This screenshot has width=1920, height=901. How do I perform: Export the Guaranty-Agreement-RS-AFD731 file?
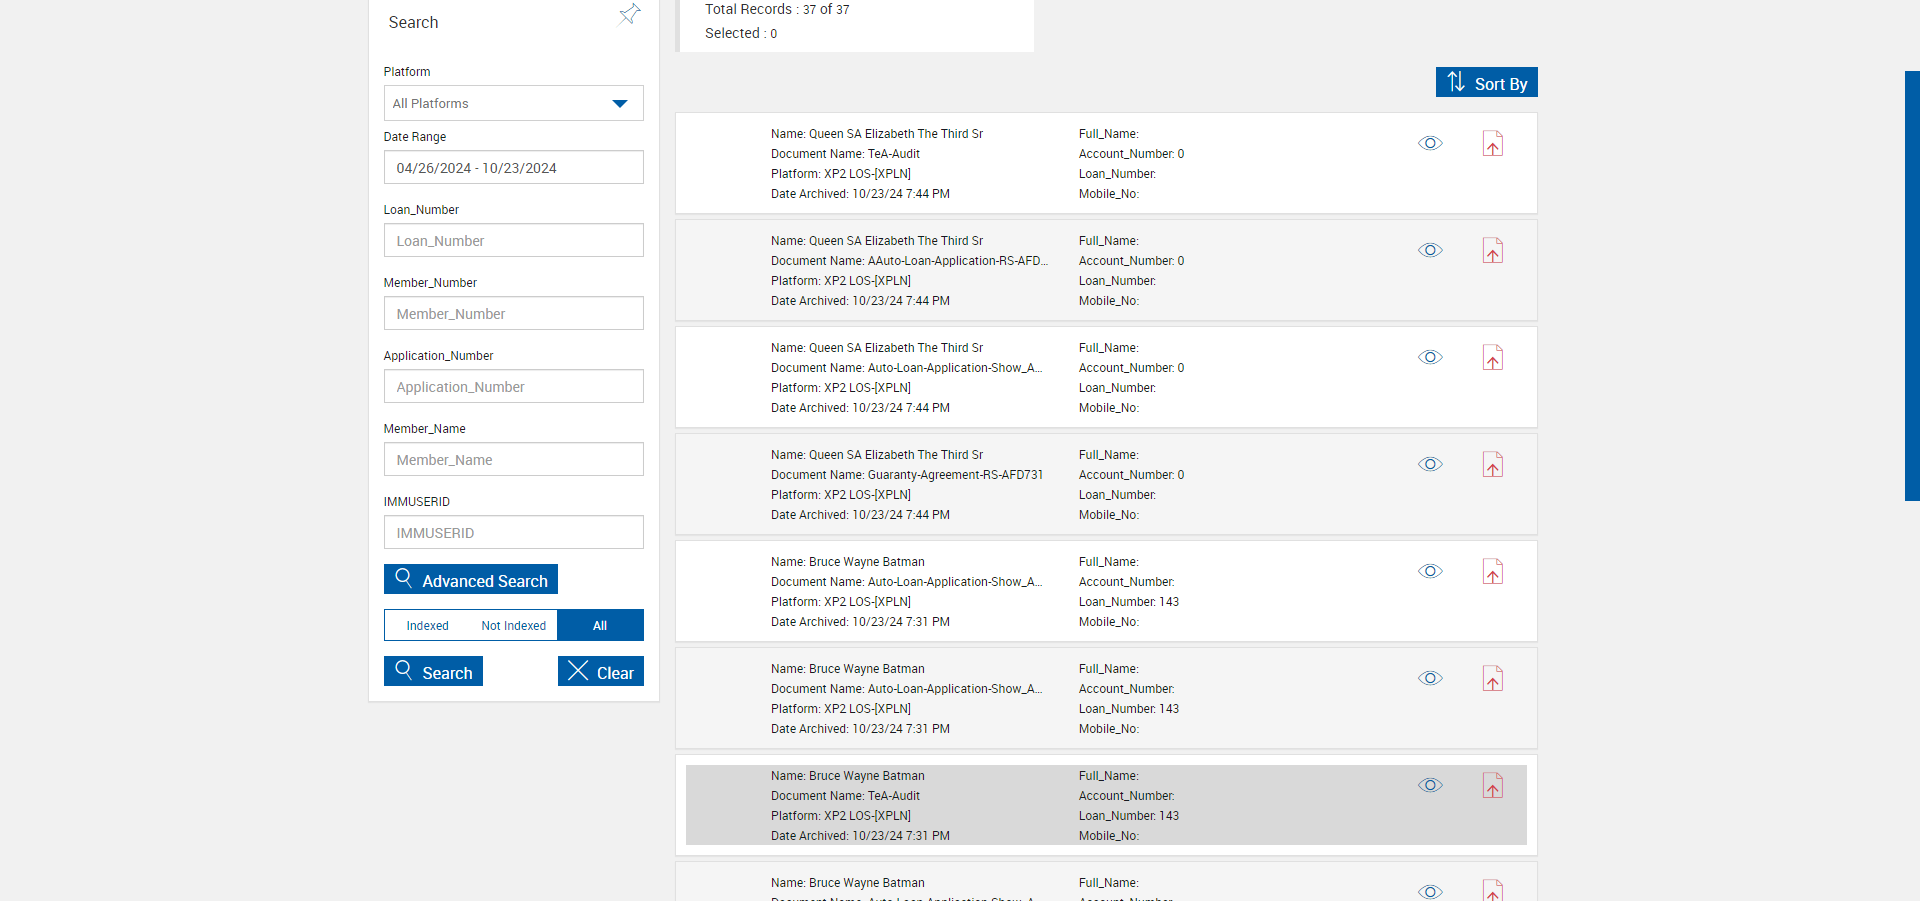pos(1493,464)
